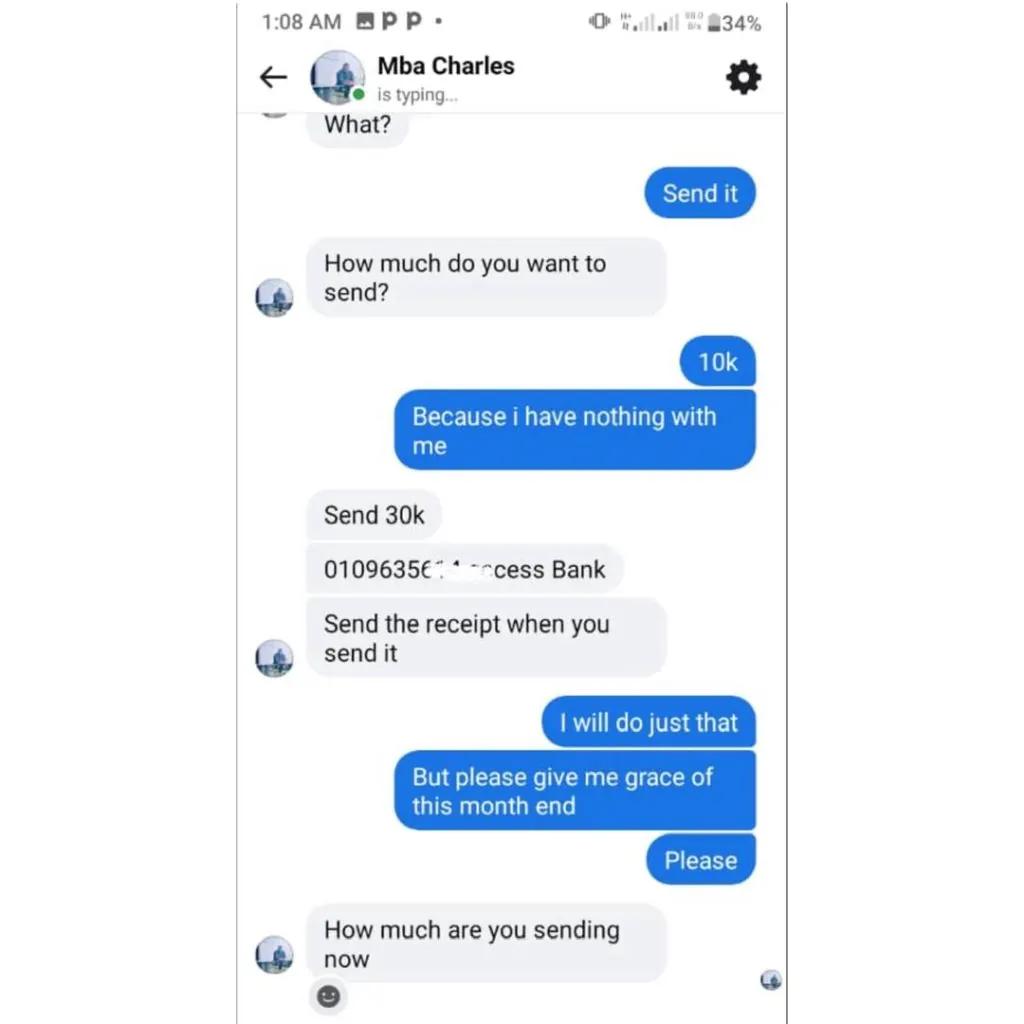Select the 'I will do just that' bubble
Screen dimensions: 1024x1024
[x=648, y=722]
